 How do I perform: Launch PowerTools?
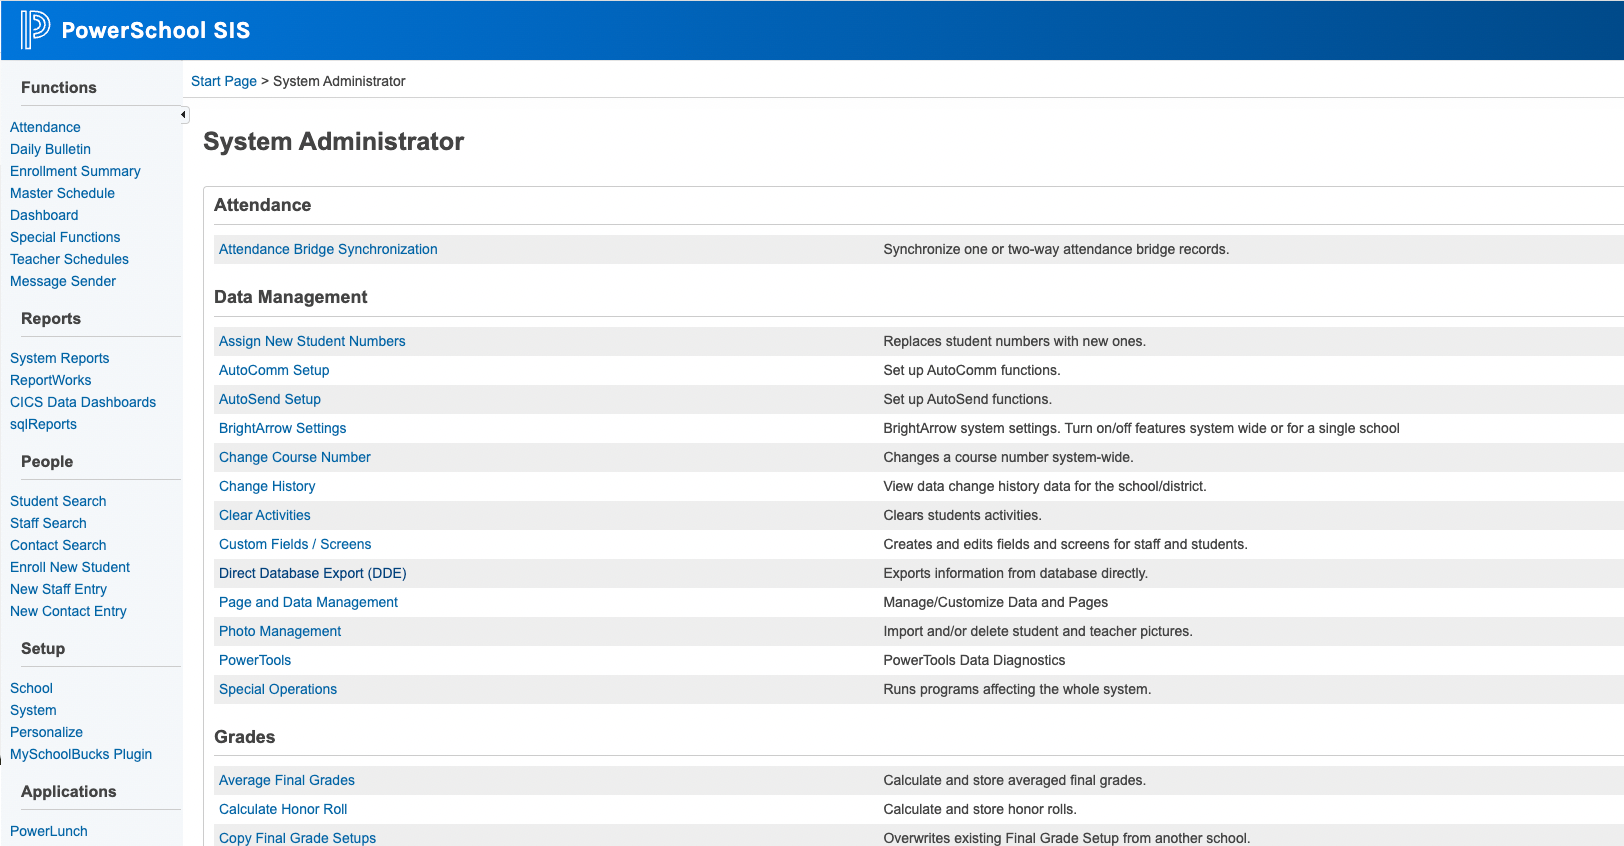(255, 660)
